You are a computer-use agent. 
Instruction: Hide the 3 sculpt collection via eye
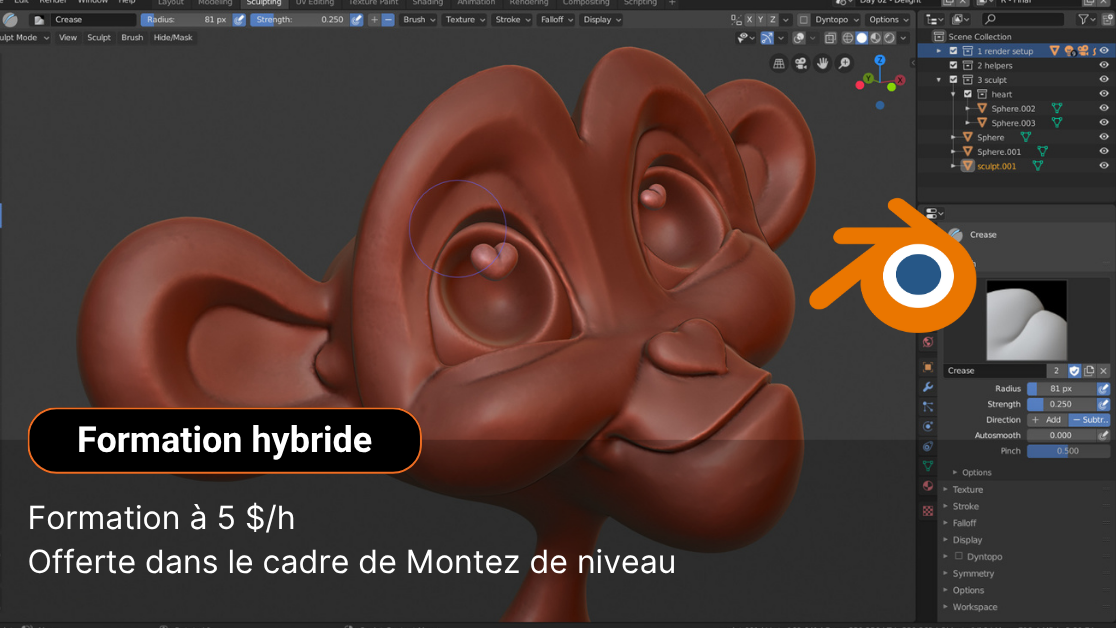pyautogui.click(x=1104, y=80)
